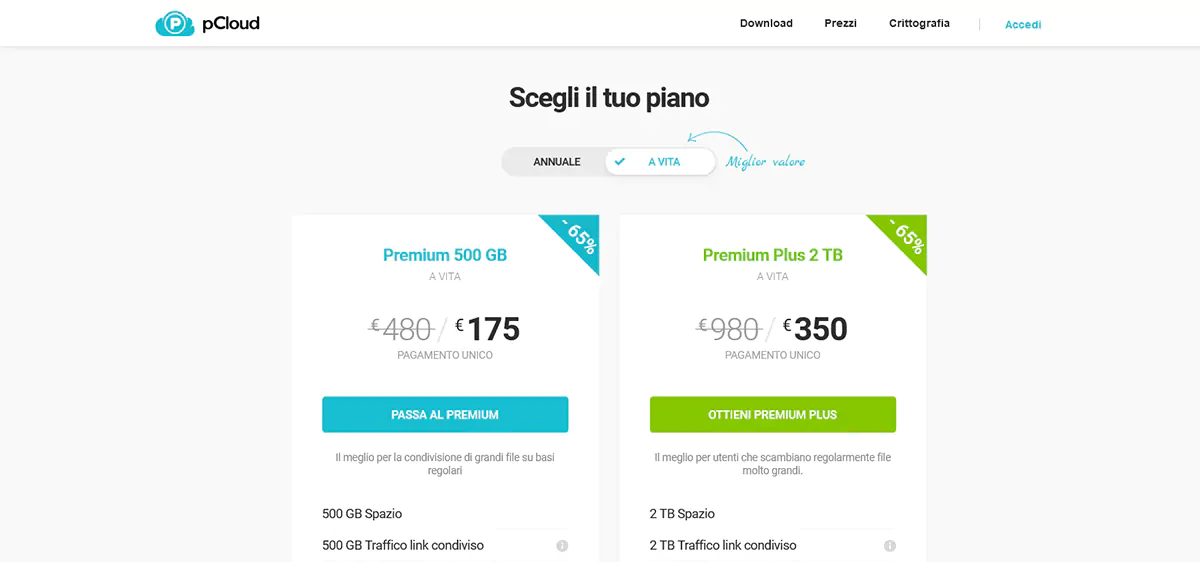Screen dimensions: 1200x562
Task: Switch billing to ANNUALE
Action: tap(556, 162)
